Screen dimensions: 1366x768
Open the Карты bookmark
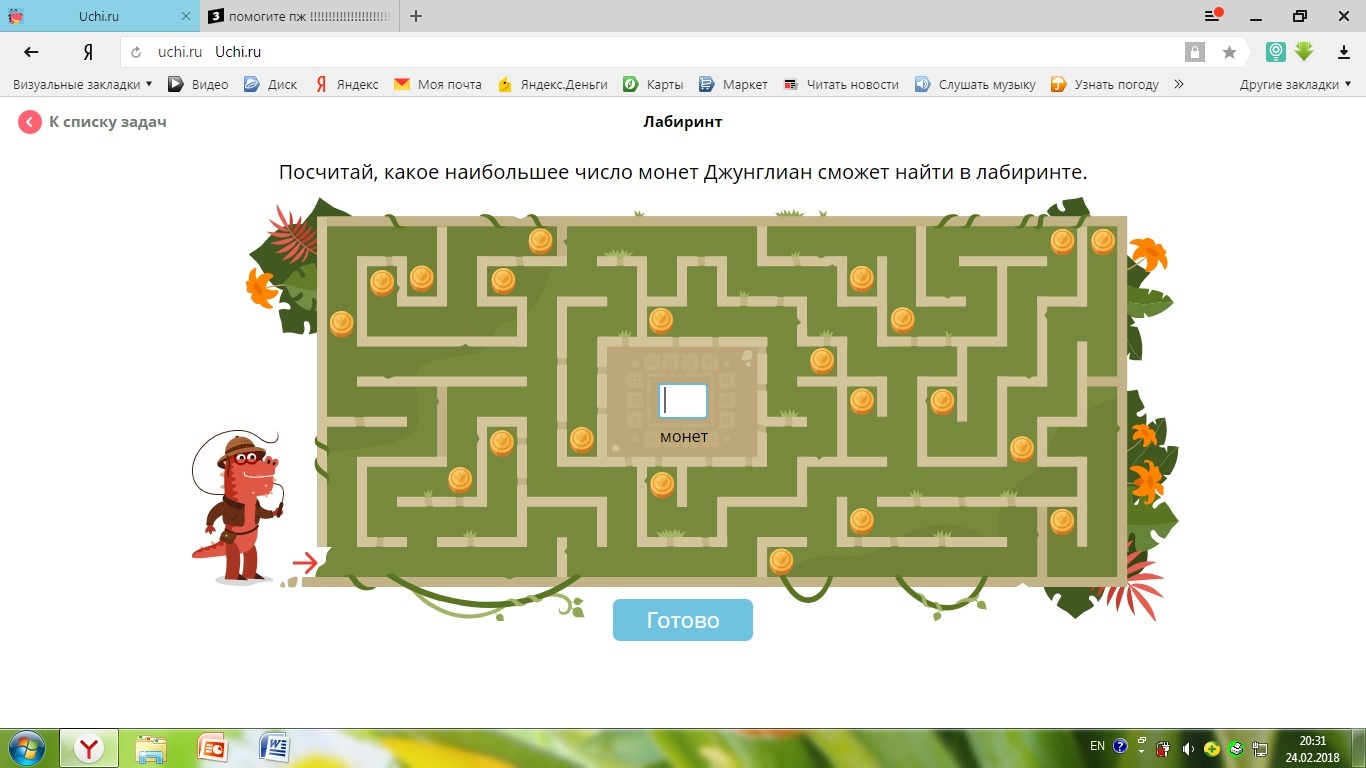(653, 85)
